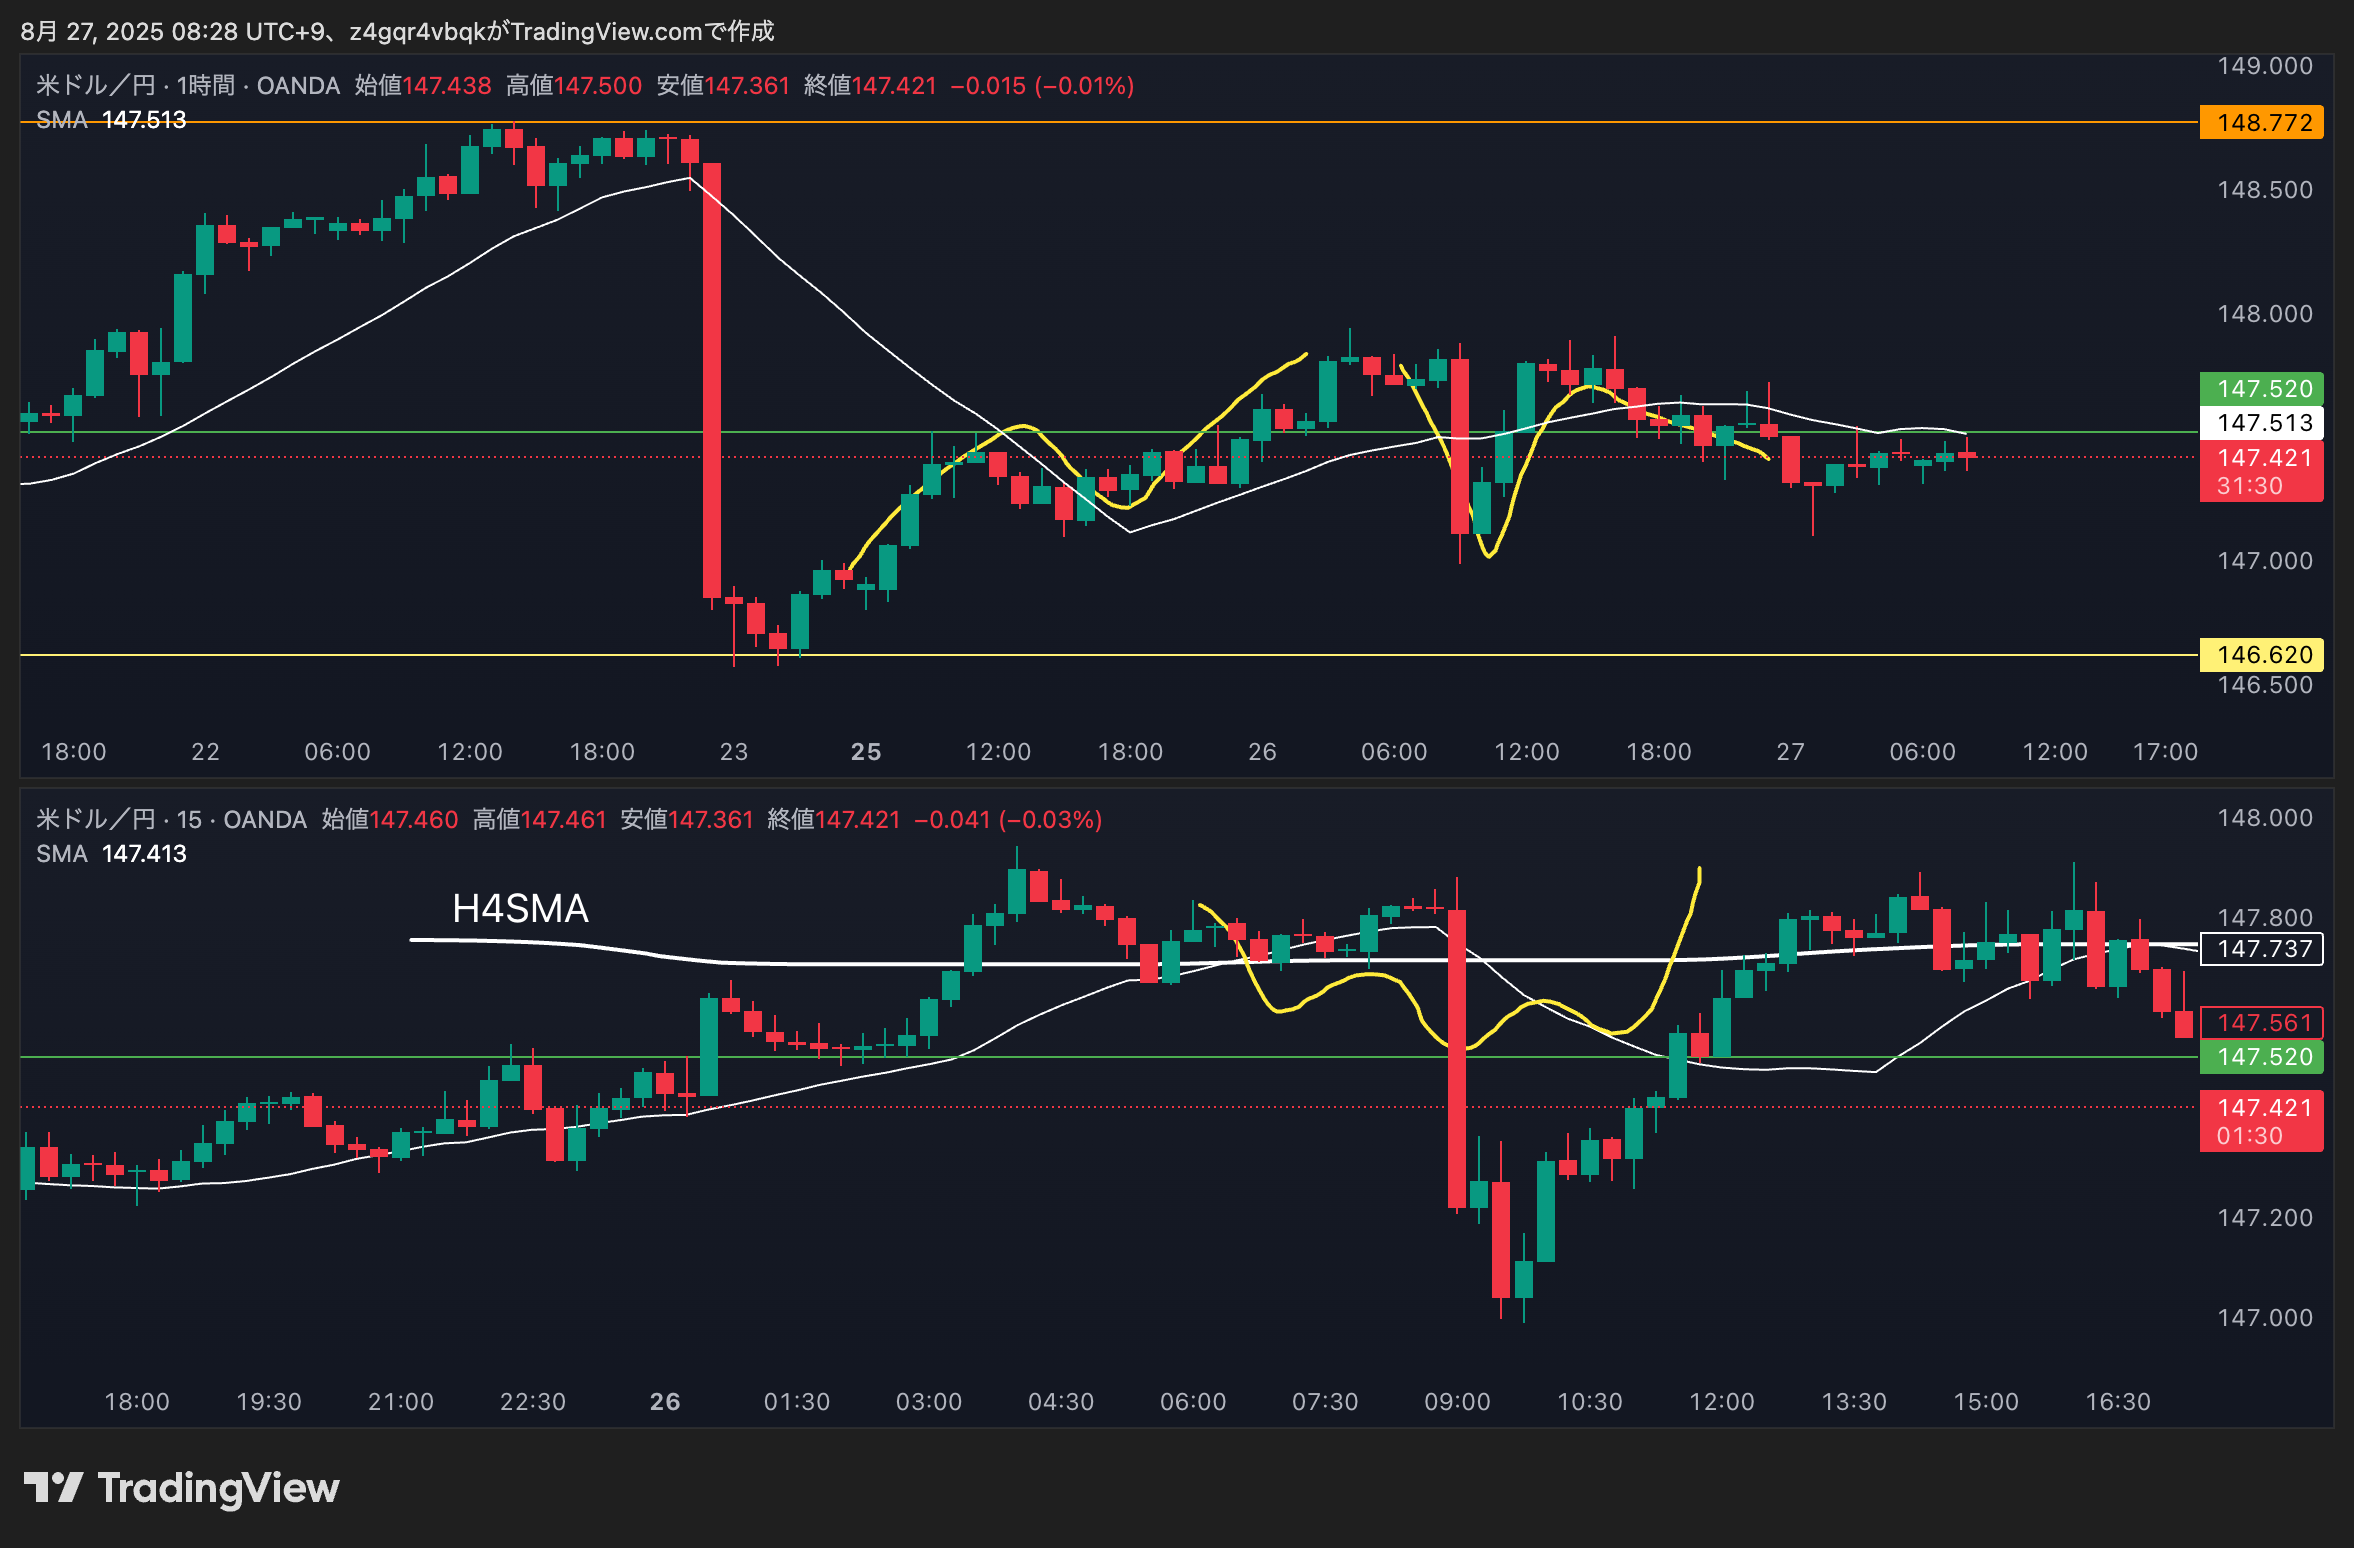Click the H4SMA text annotation
The height and width of the screenshot is (1548, 2354).
[520, 909]
